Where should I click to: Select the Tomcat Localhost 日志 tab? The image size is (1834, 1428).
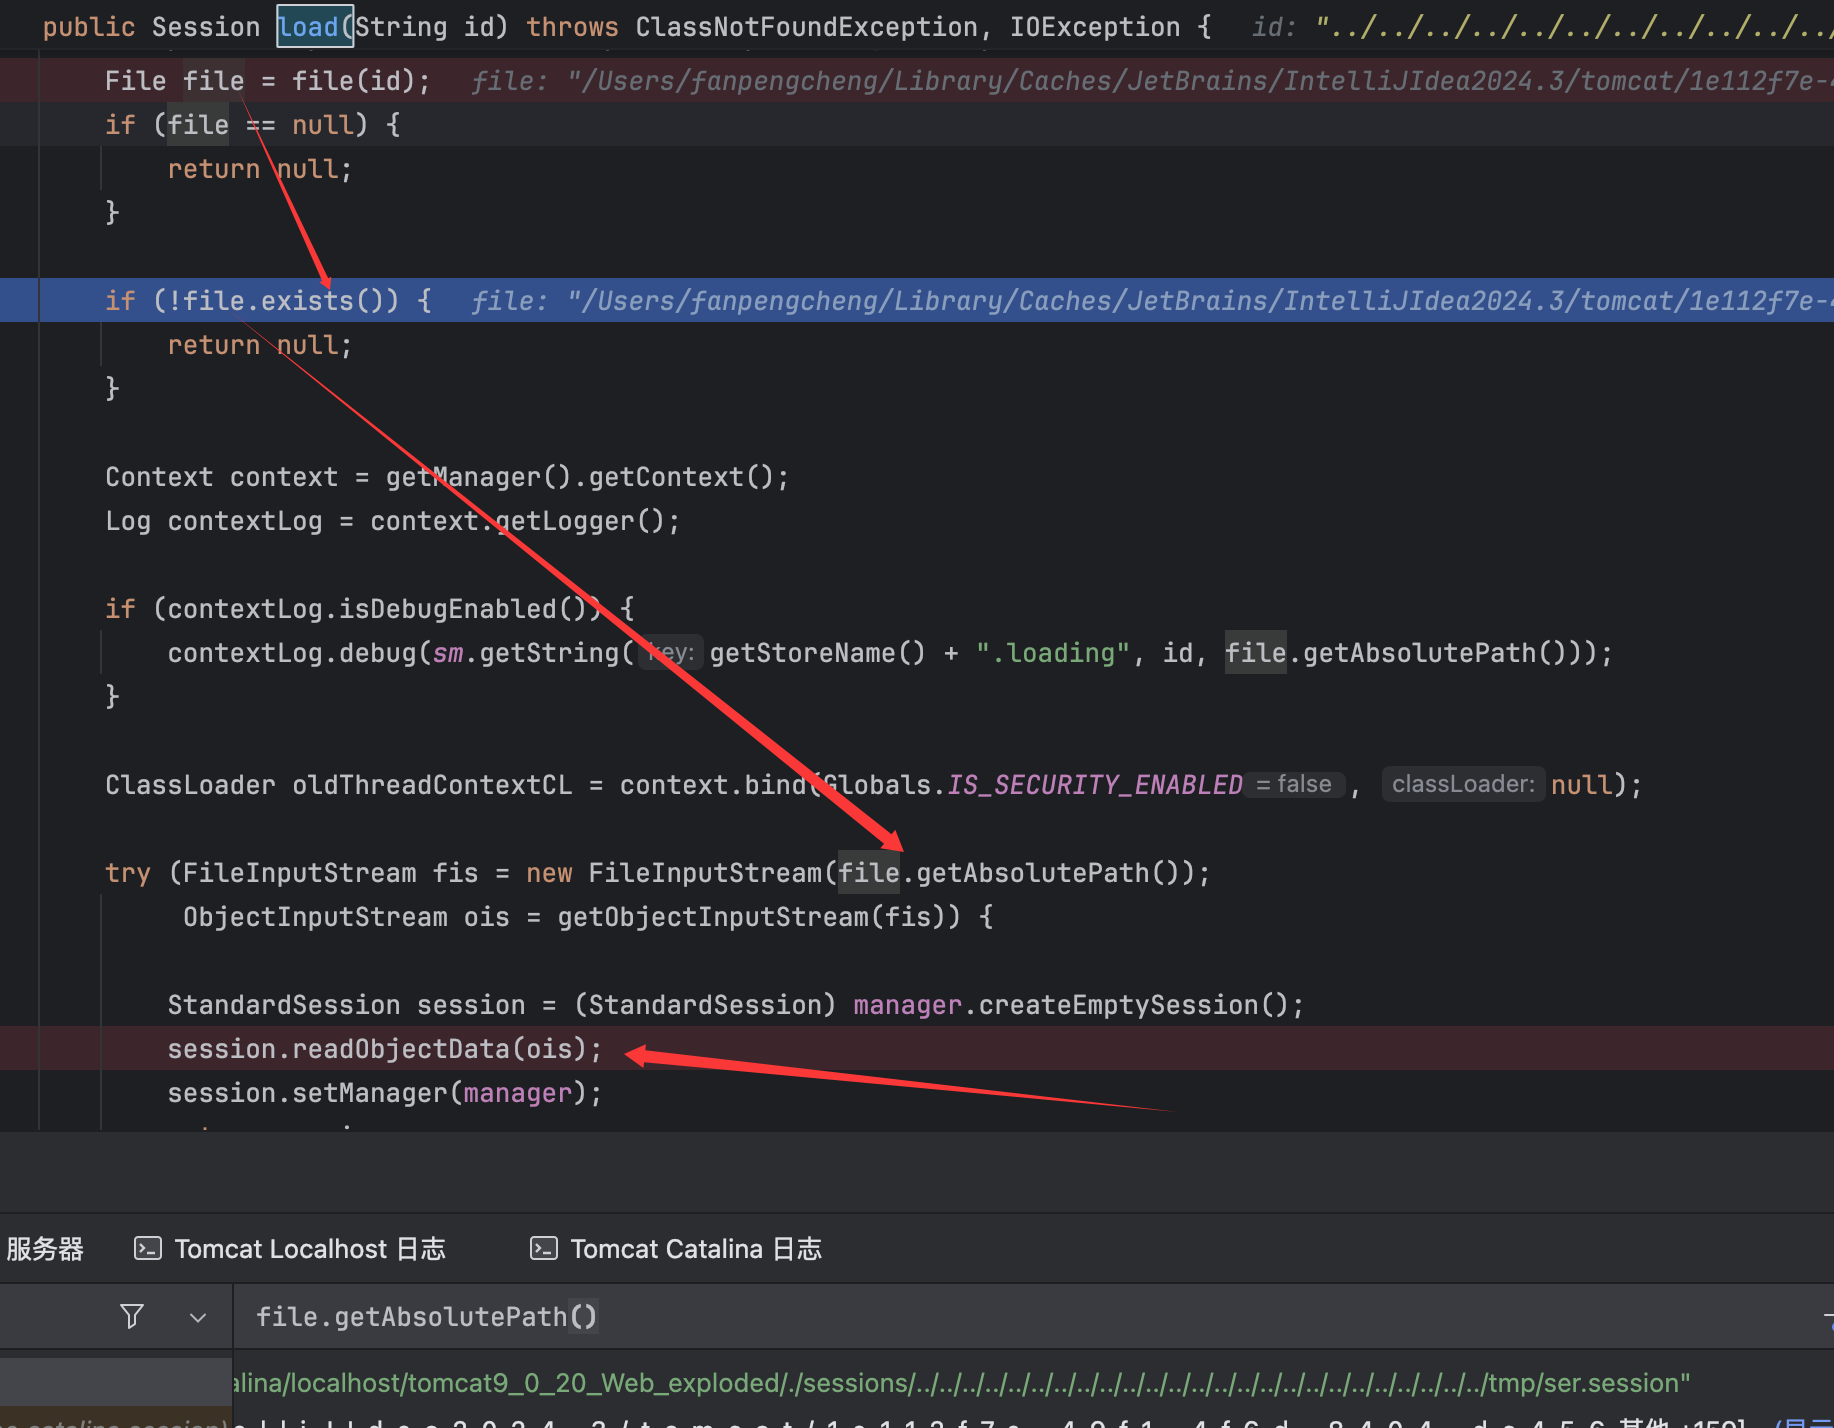click(x=309, y=1249)
